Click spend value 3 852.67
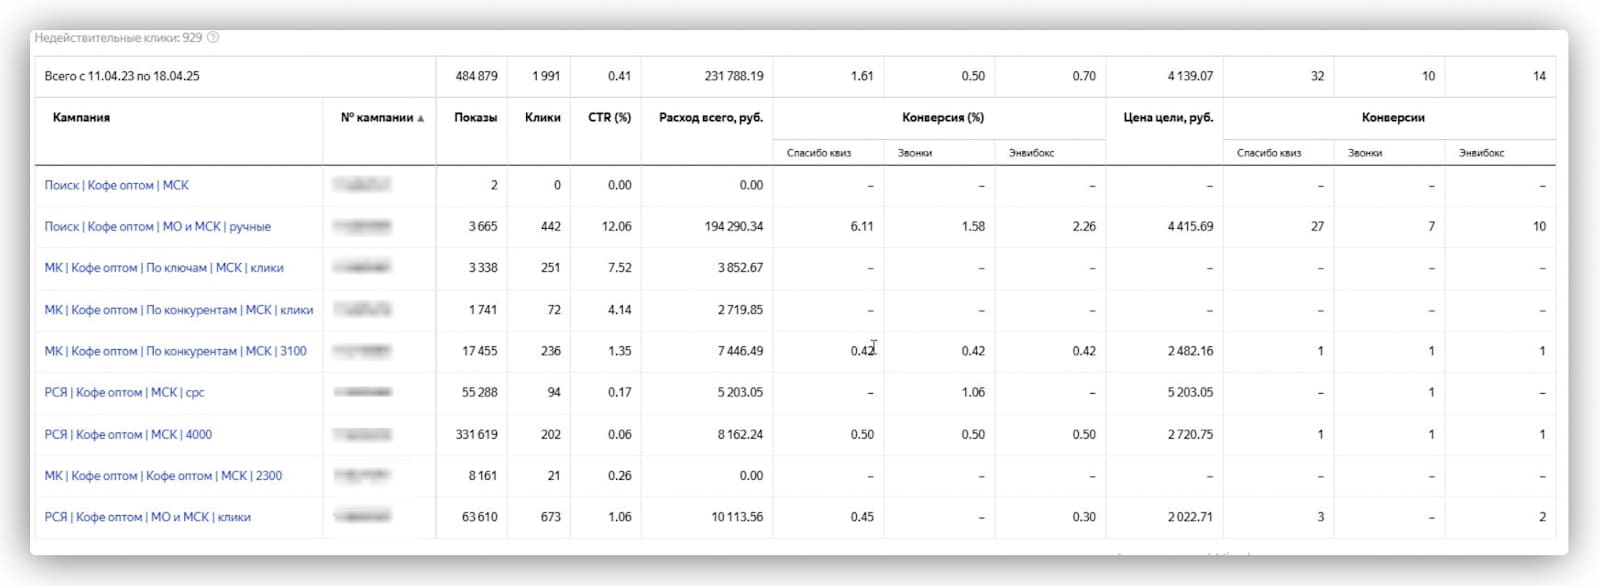 tap(740, 268)
